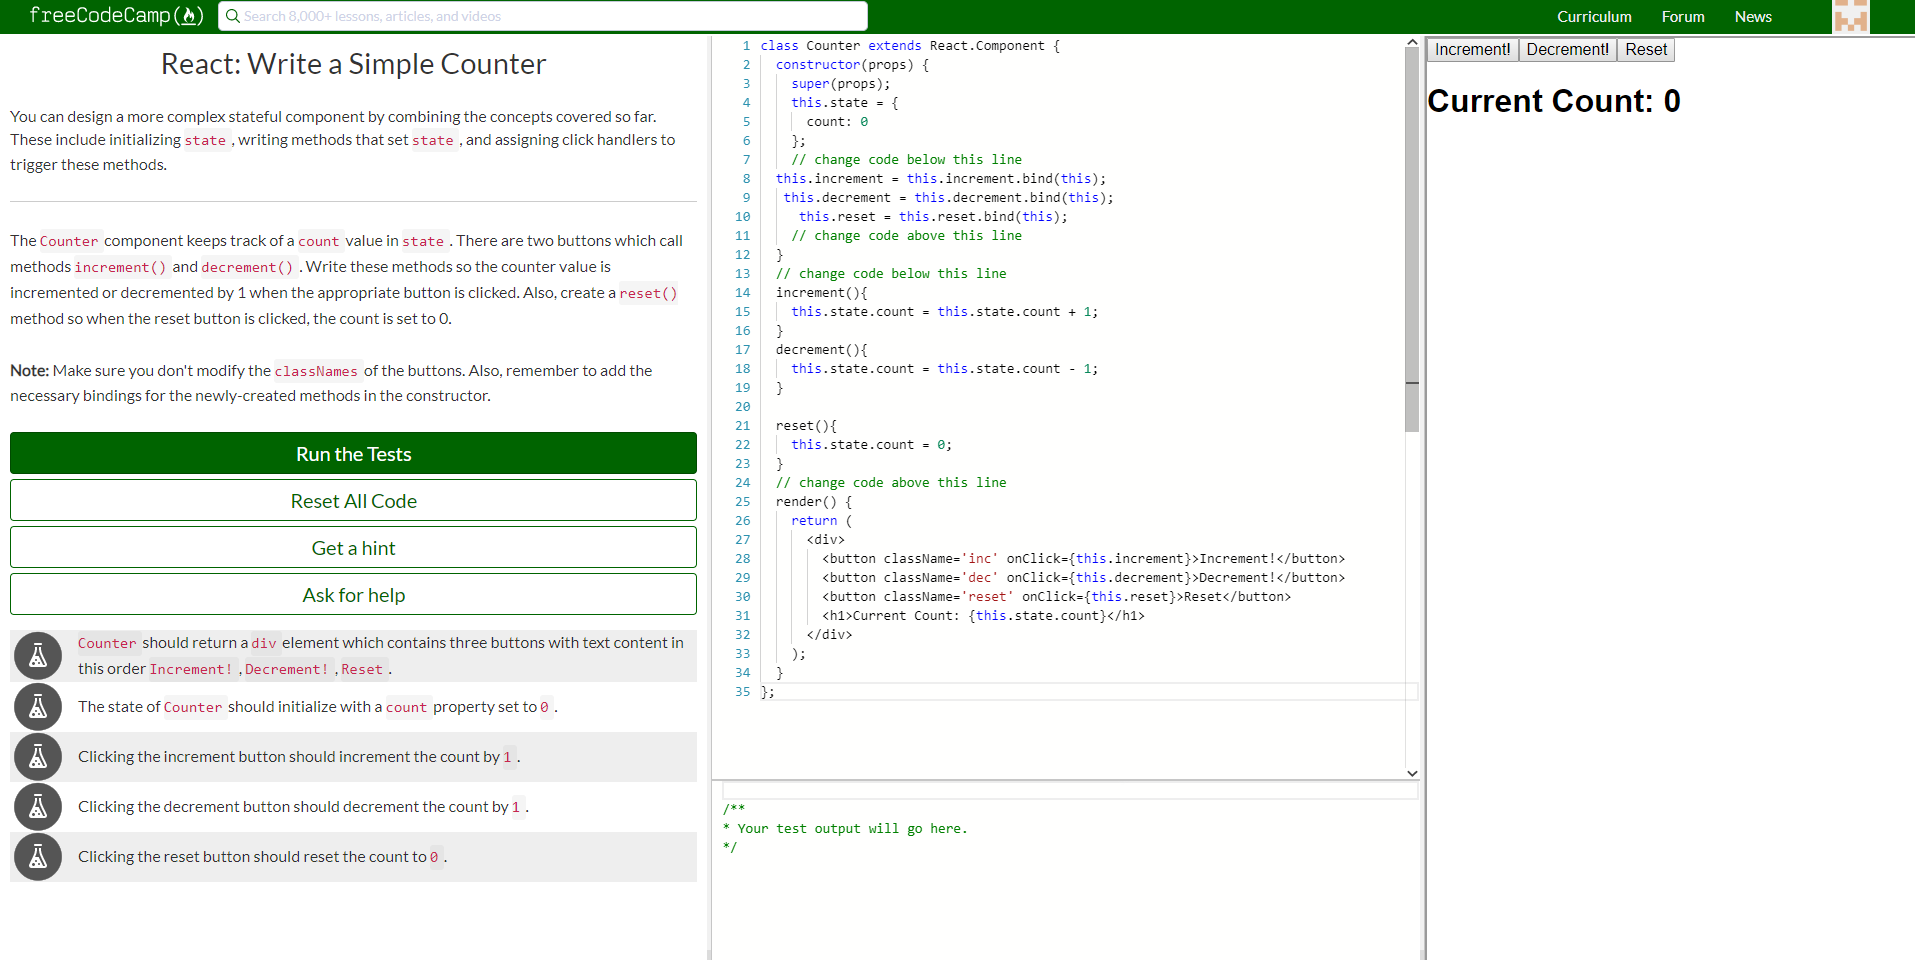Click the Increment! preview button
1915x960 pixels.
[1472, 50]
